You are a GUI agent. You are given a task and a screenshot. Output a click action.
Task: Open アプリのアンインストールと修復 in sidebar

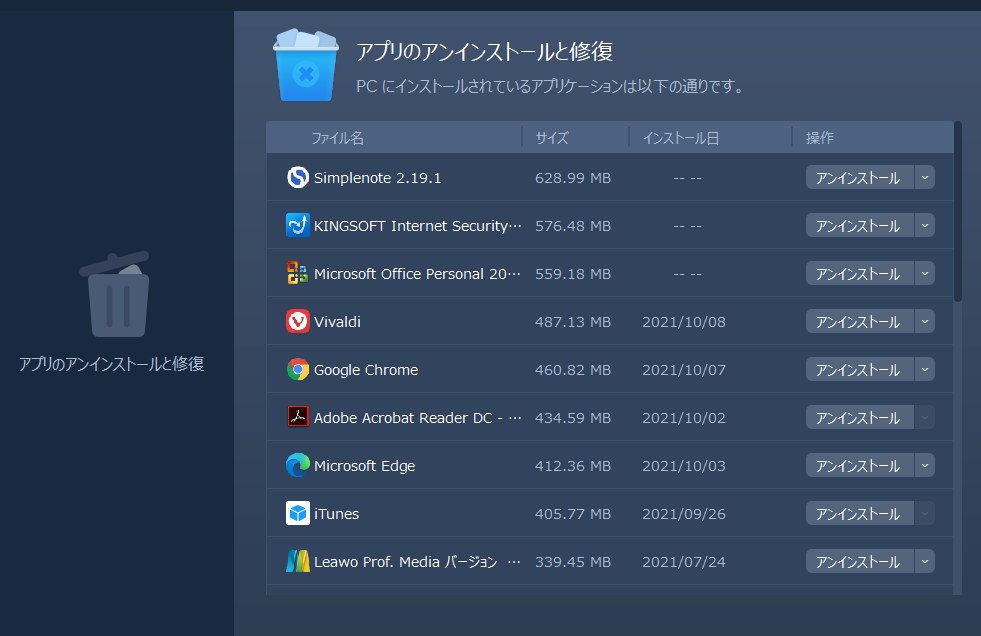(111, 364)
